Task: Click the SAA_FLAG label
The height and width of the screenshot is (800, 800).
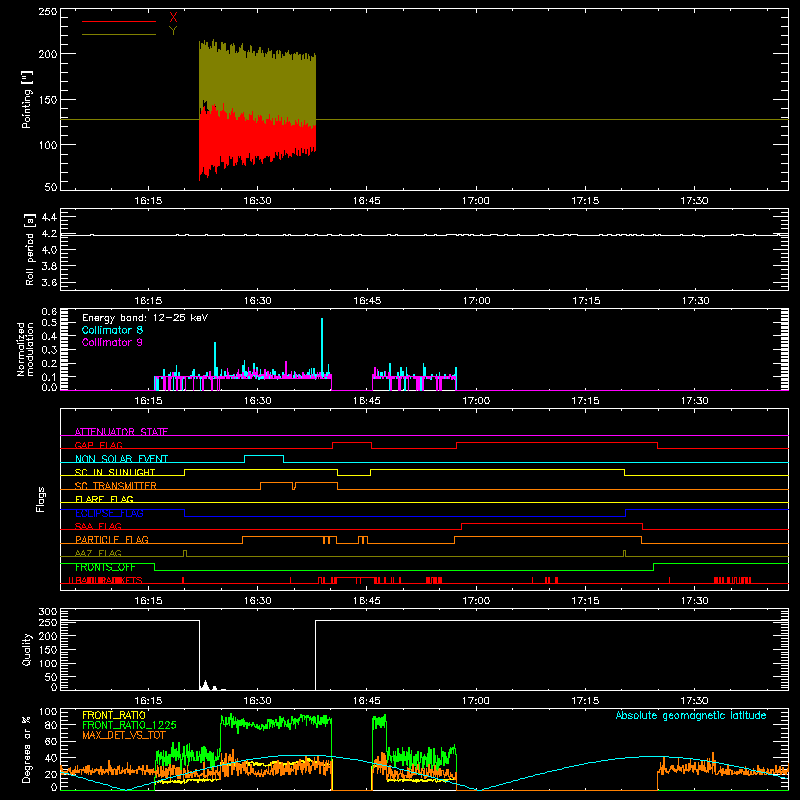Action: (x=98, y=526)
